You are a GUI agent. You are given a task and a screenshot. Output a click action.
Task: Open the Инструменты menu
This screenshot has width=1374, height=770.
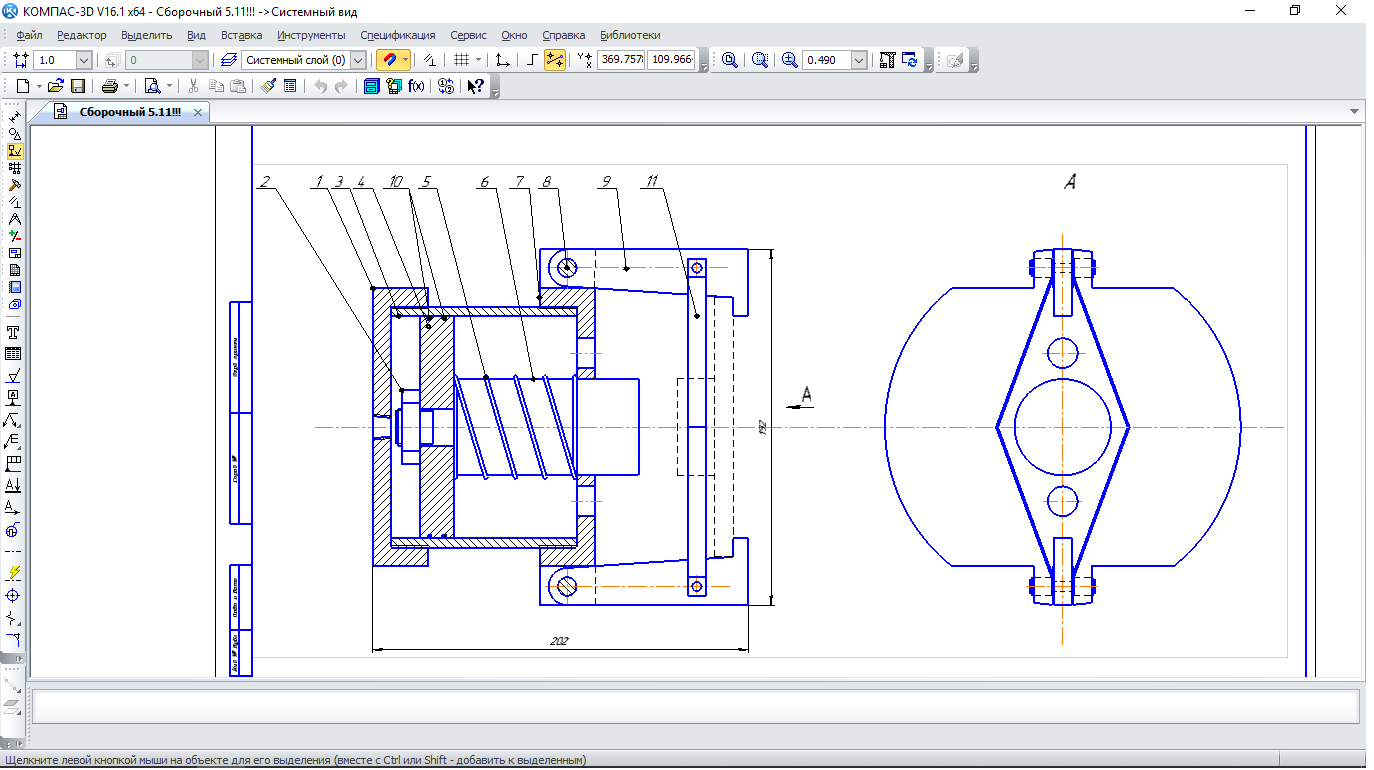[311, 35]
